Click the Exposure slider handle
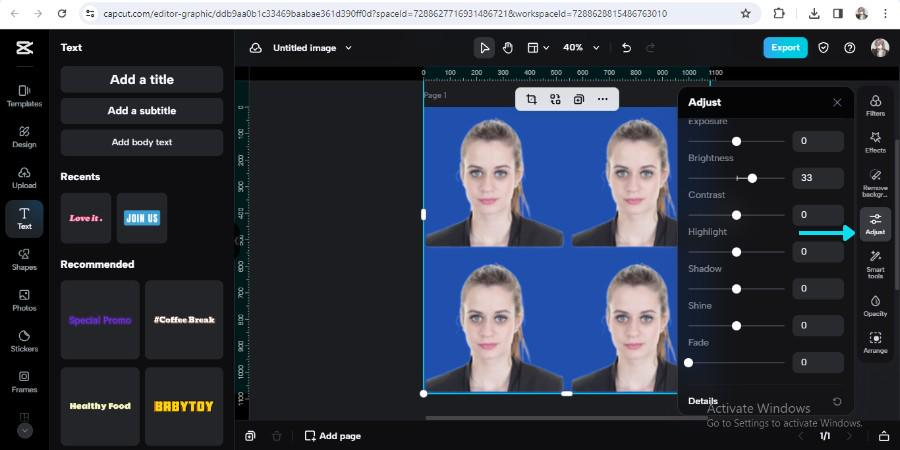 pyautogui.click(x=736, y=141)
